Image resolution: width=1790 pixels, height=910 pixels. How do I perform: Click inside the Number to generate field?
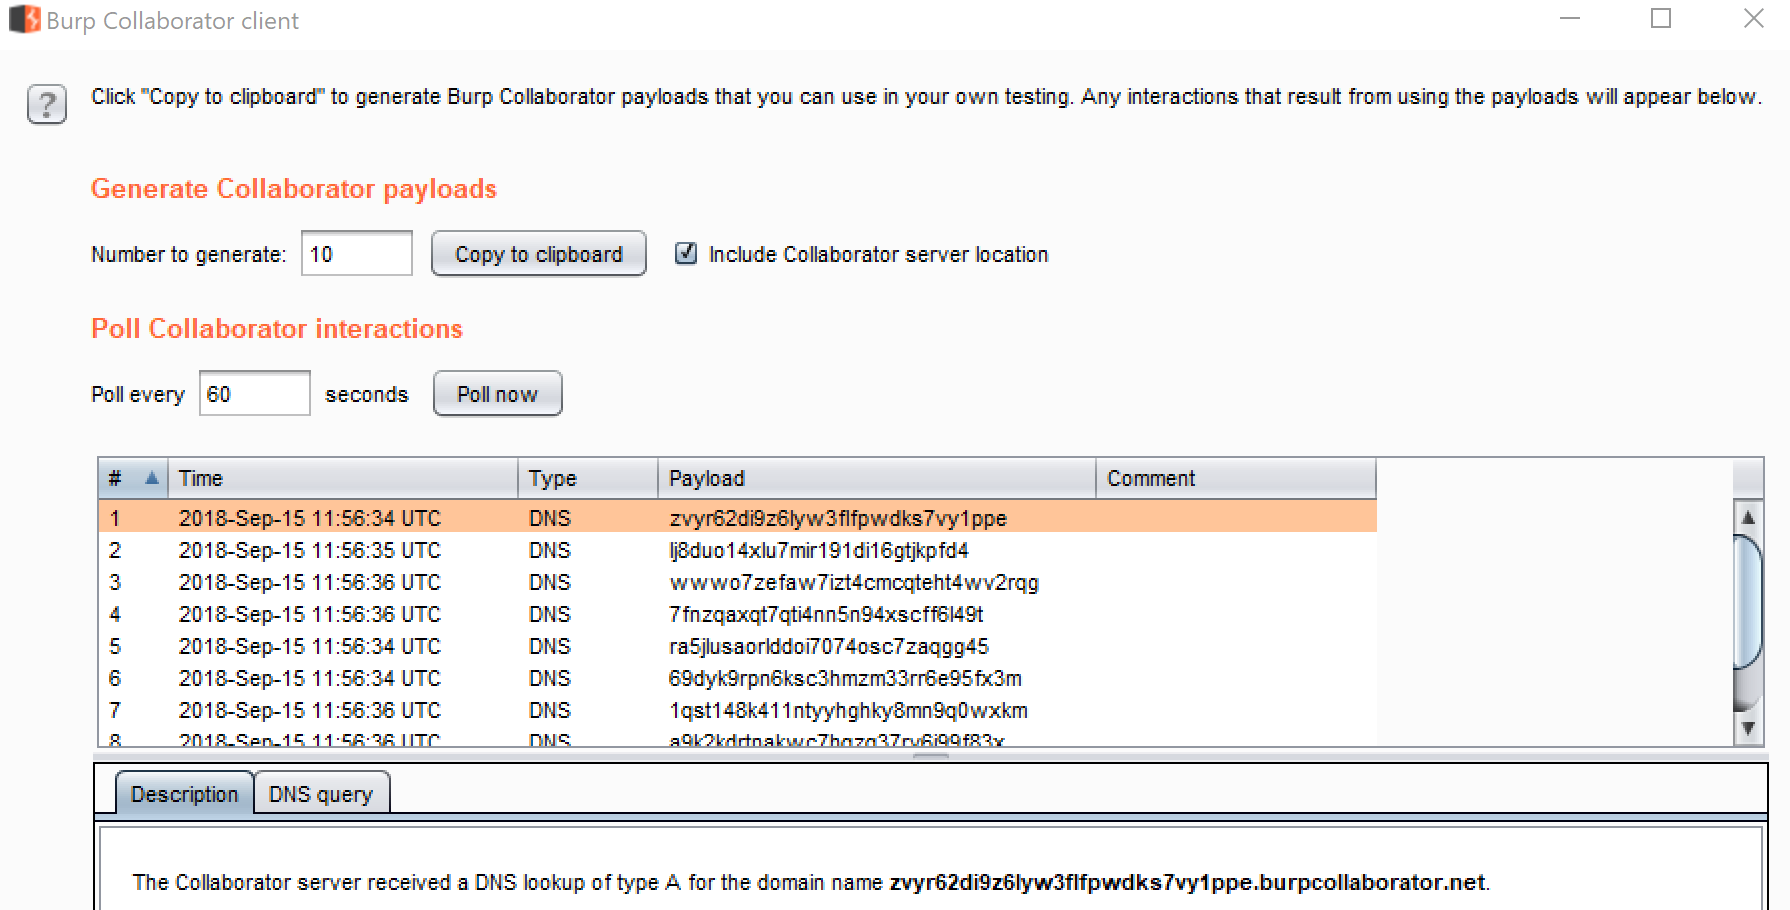356,253
